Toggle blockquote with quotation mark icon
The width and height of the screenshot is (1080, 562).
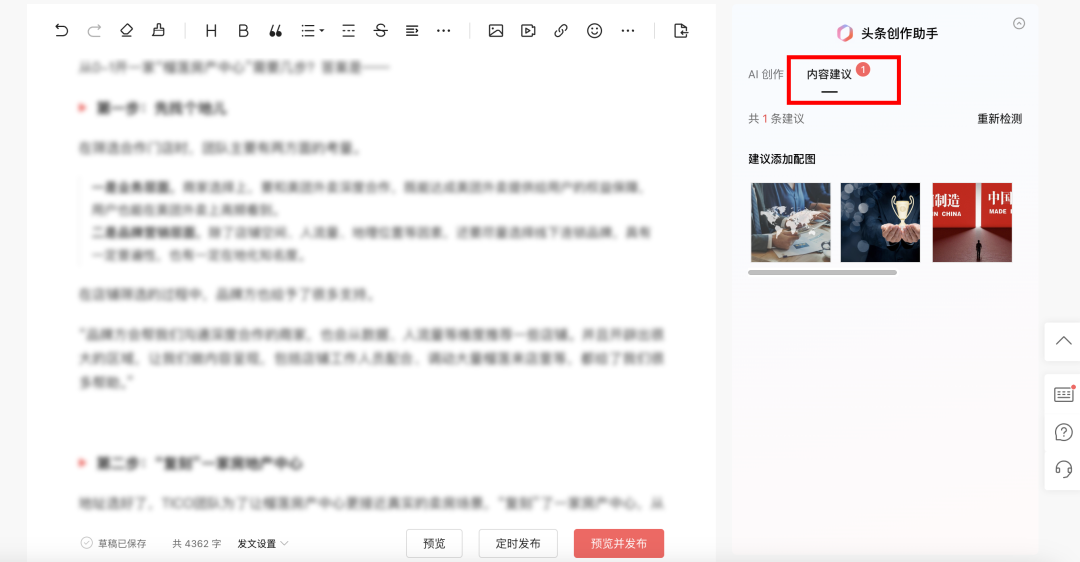[275, 31]
